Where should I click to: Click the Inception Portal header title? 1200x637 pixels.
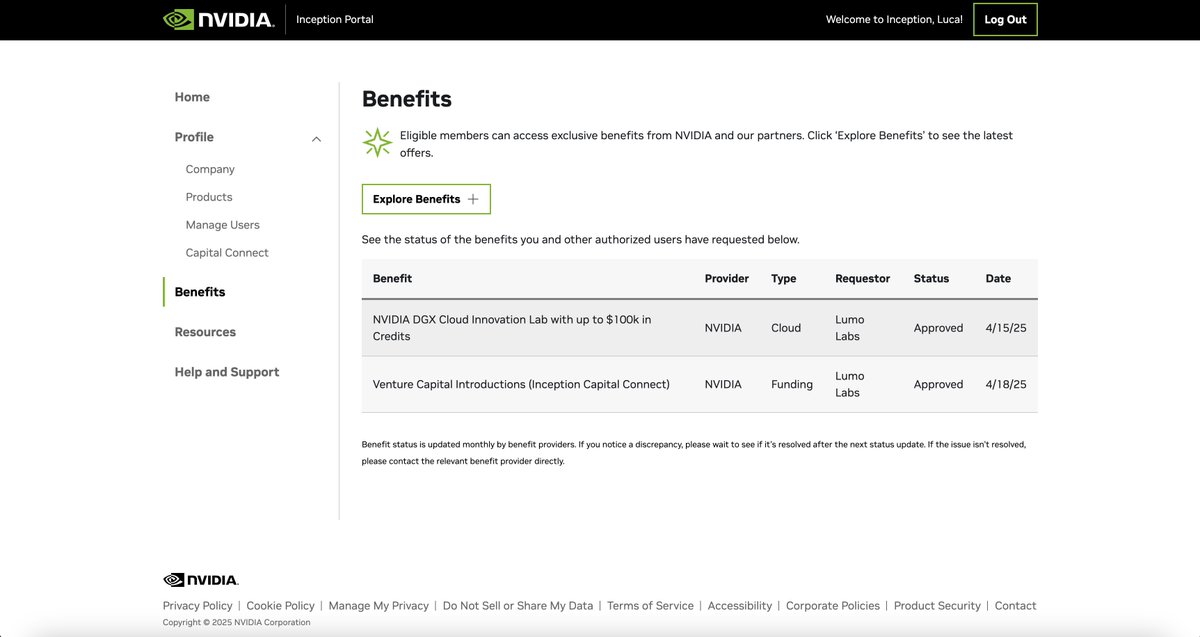coord(335,19)
